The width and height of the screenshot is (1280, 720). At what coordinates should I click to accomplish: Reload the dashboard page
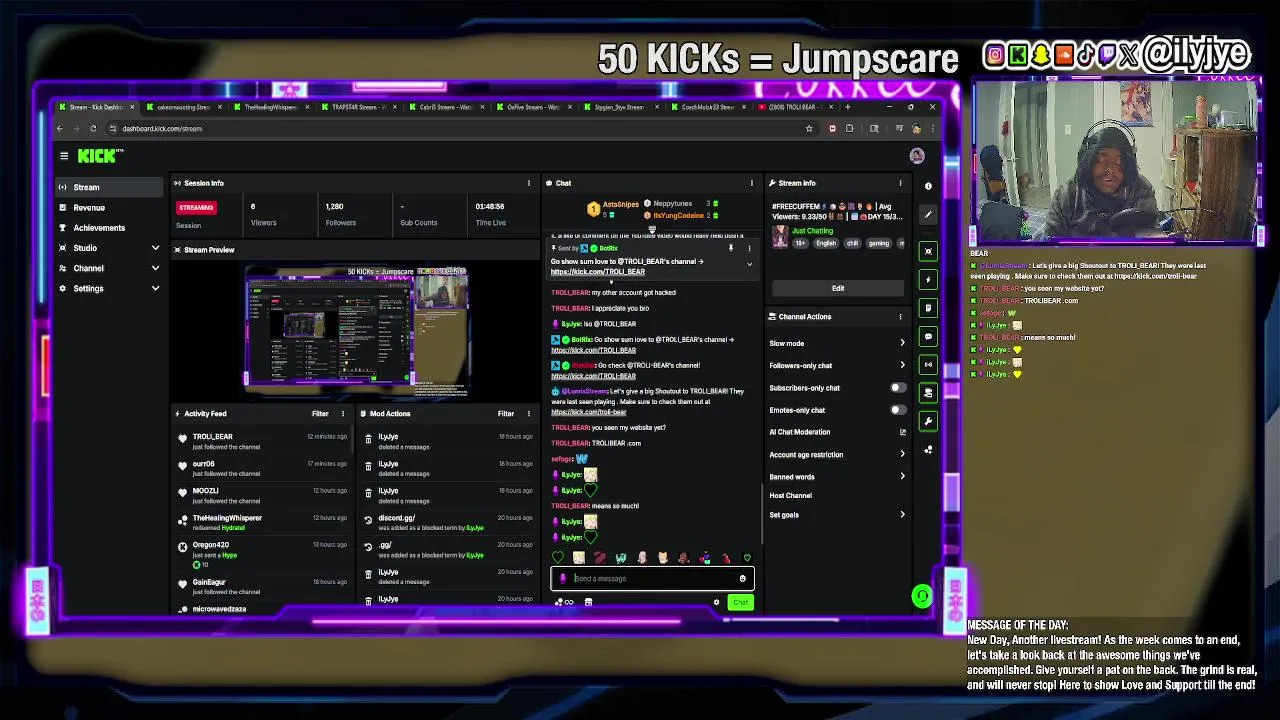click(93, 128)
